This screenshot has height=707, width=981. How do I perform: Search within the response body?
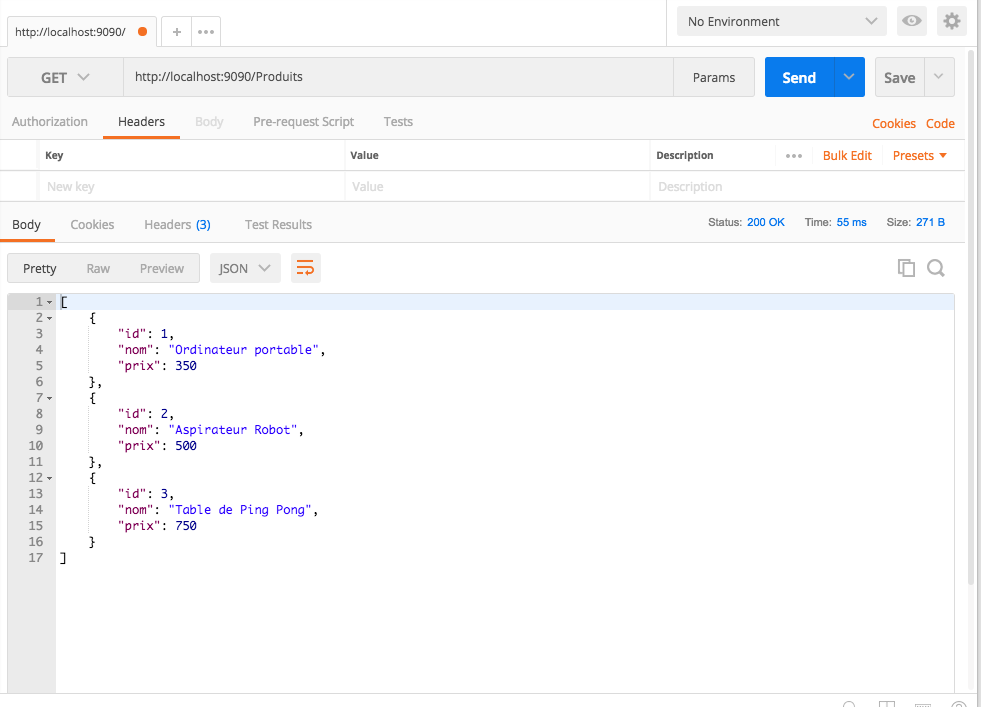[x=936, y=268]
